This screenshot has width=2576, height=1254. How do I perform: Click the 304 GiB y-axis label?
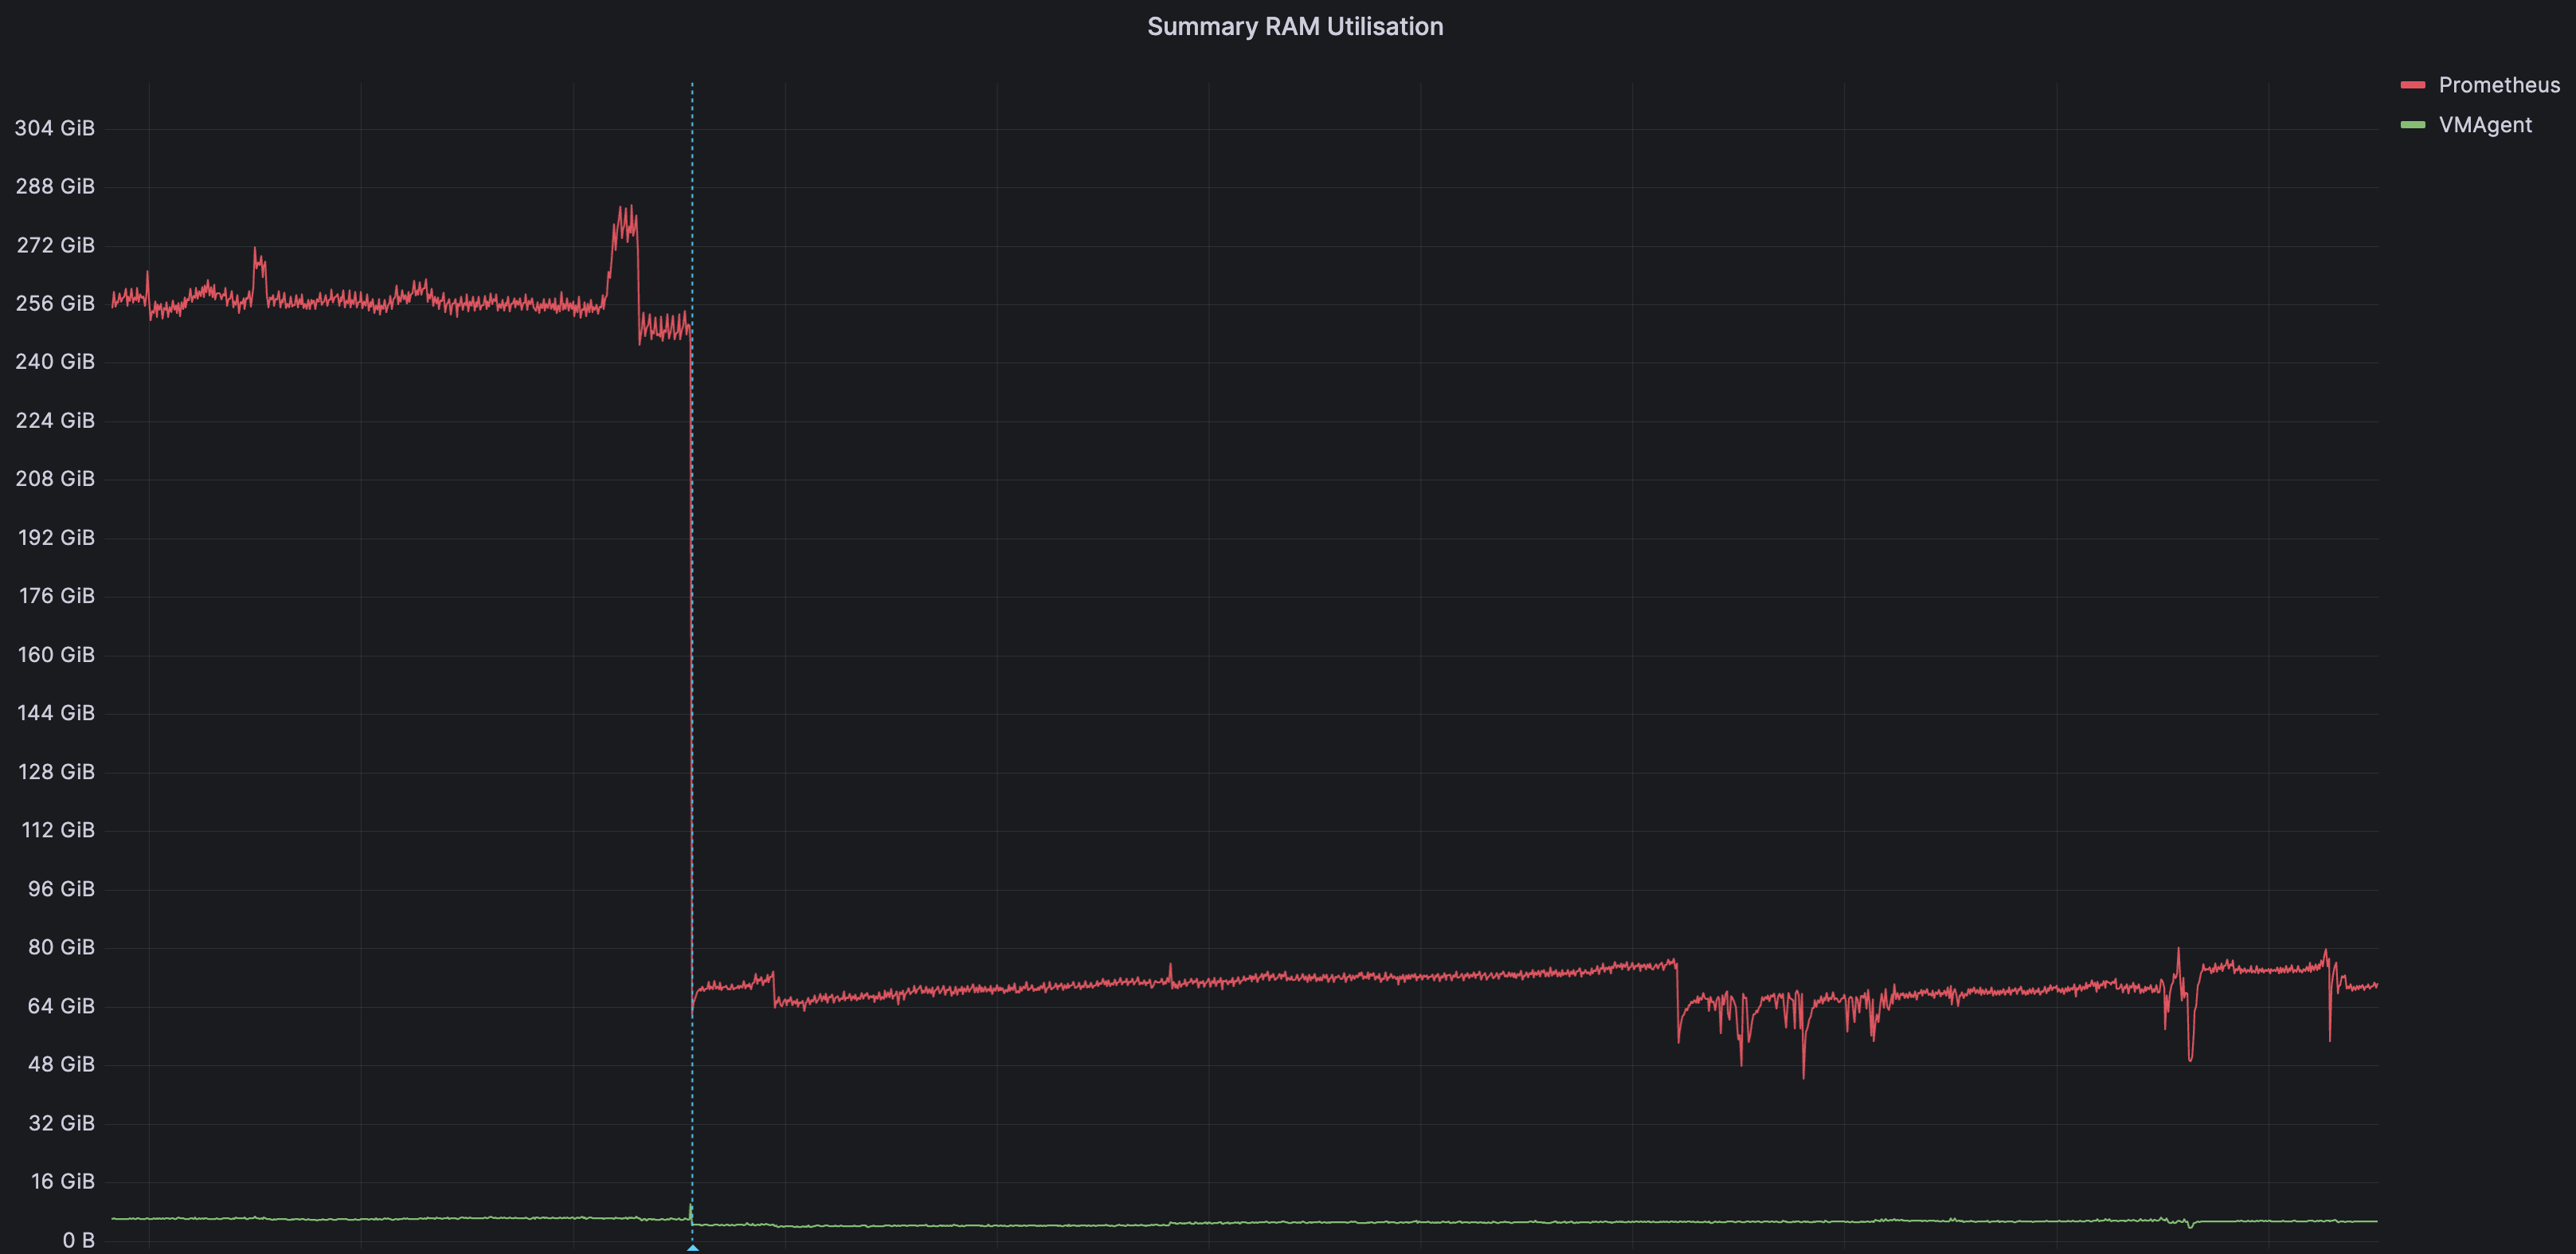tap(55, 127)
